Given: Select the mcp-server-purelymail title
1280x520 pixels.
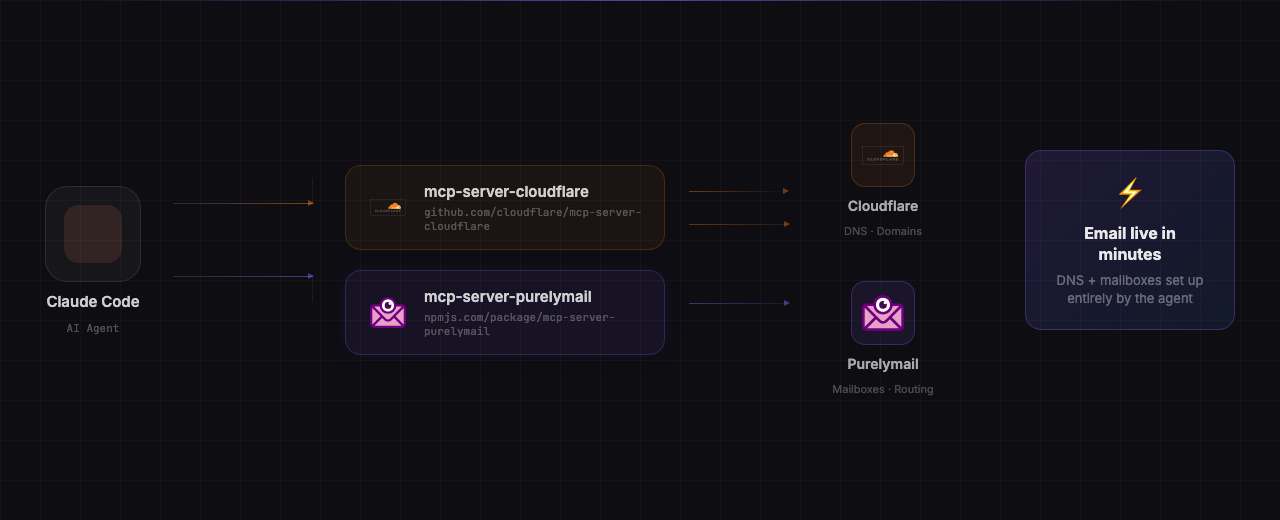Looking at the screenshot, I should coord(508,296).
